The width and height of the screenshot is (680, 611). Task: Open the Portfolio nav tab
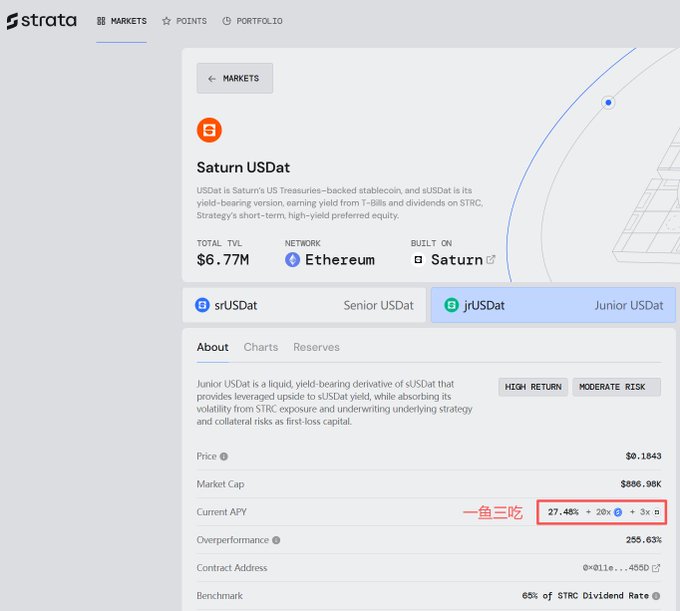(x=252, y=21)
